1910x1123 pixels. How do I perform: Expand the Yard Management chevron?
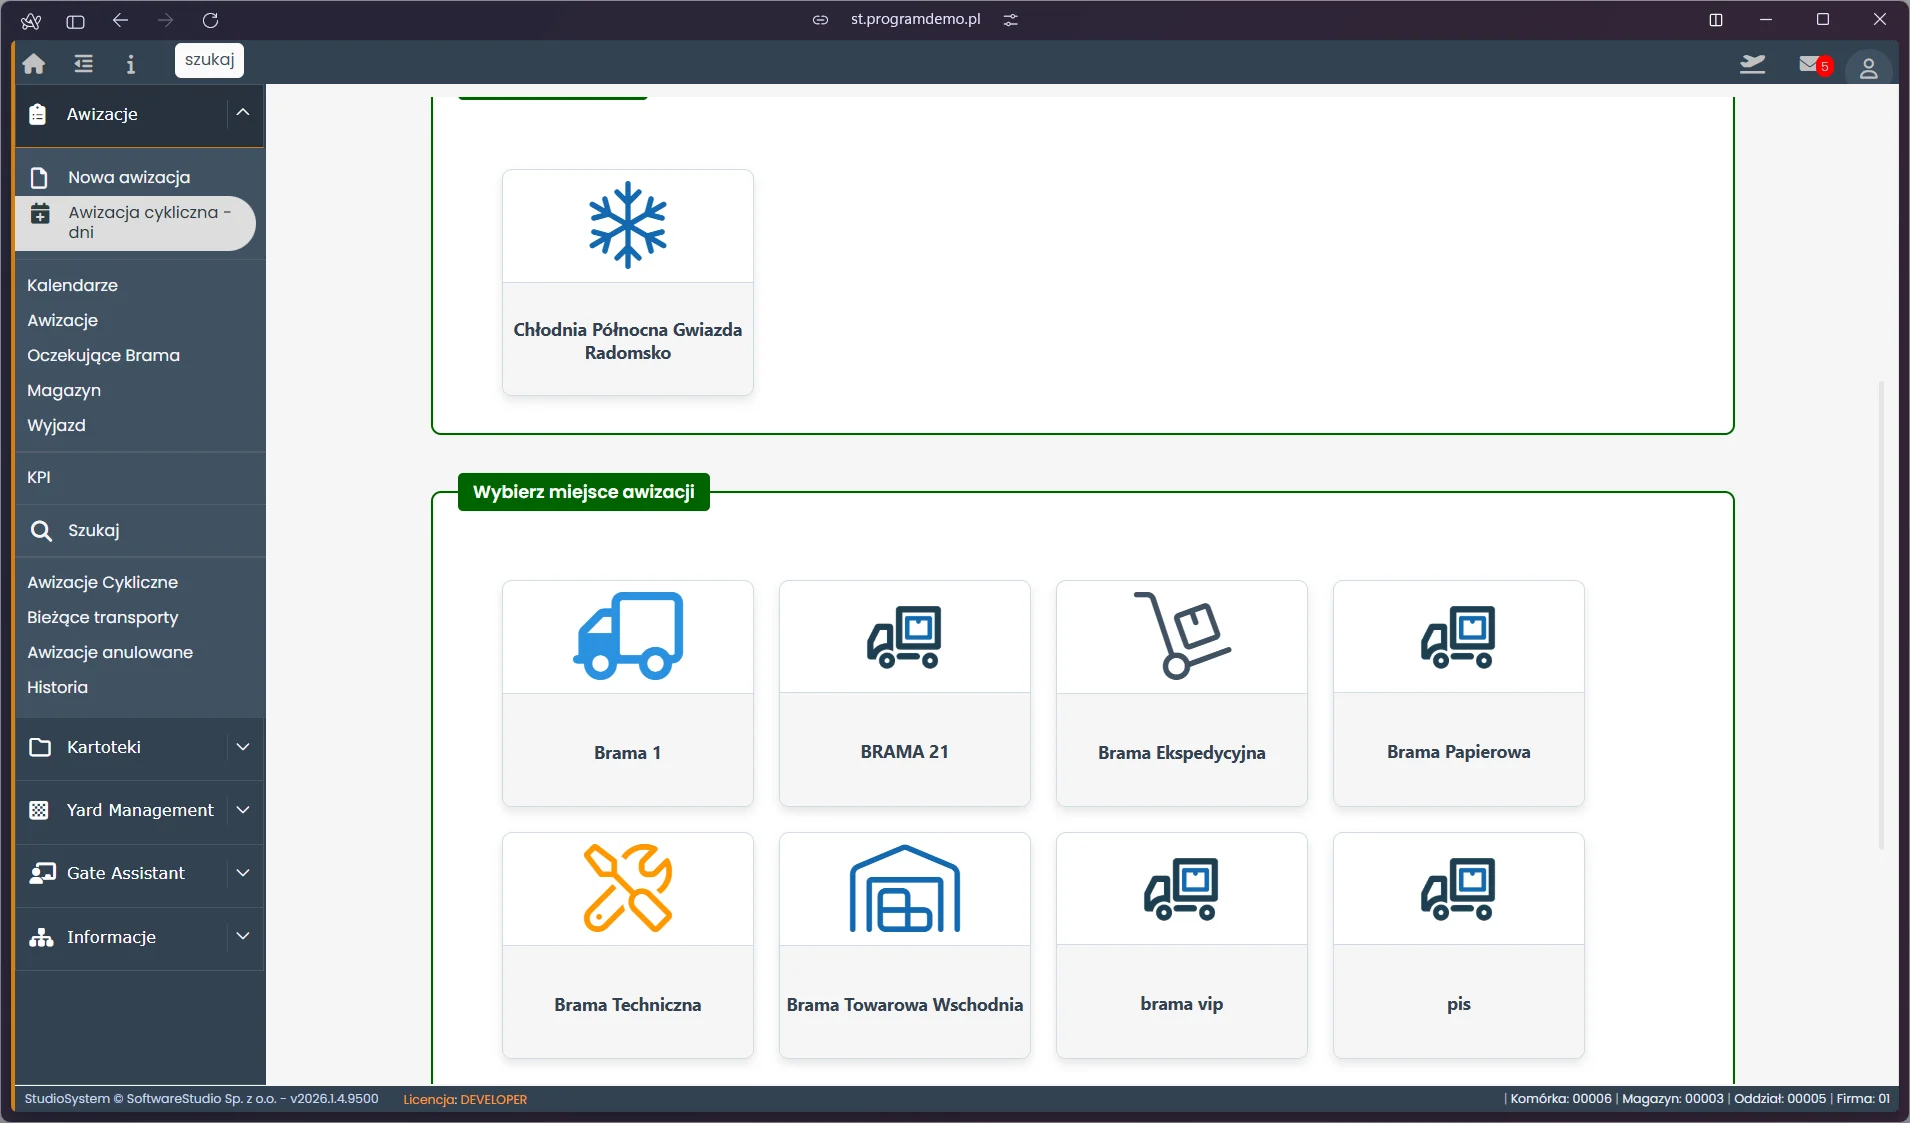(x=243, y=810)
